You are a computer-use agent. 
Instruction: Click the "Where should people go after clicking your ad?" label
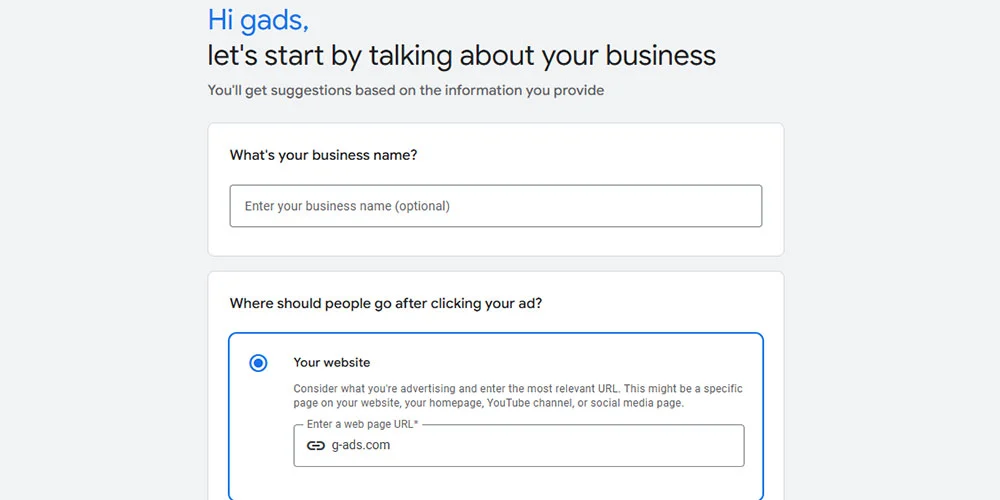pyautogui.click(x=386, y=303)
